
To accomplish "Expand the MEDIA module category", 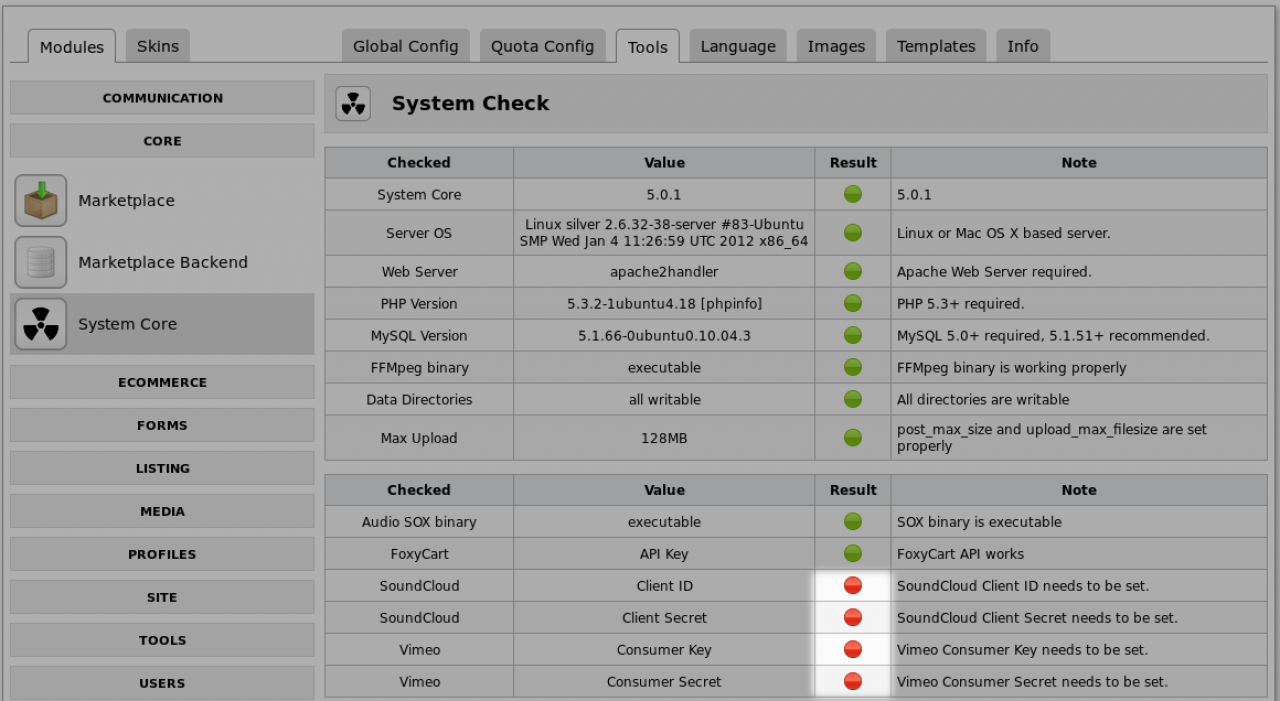I will click(162, 511).
